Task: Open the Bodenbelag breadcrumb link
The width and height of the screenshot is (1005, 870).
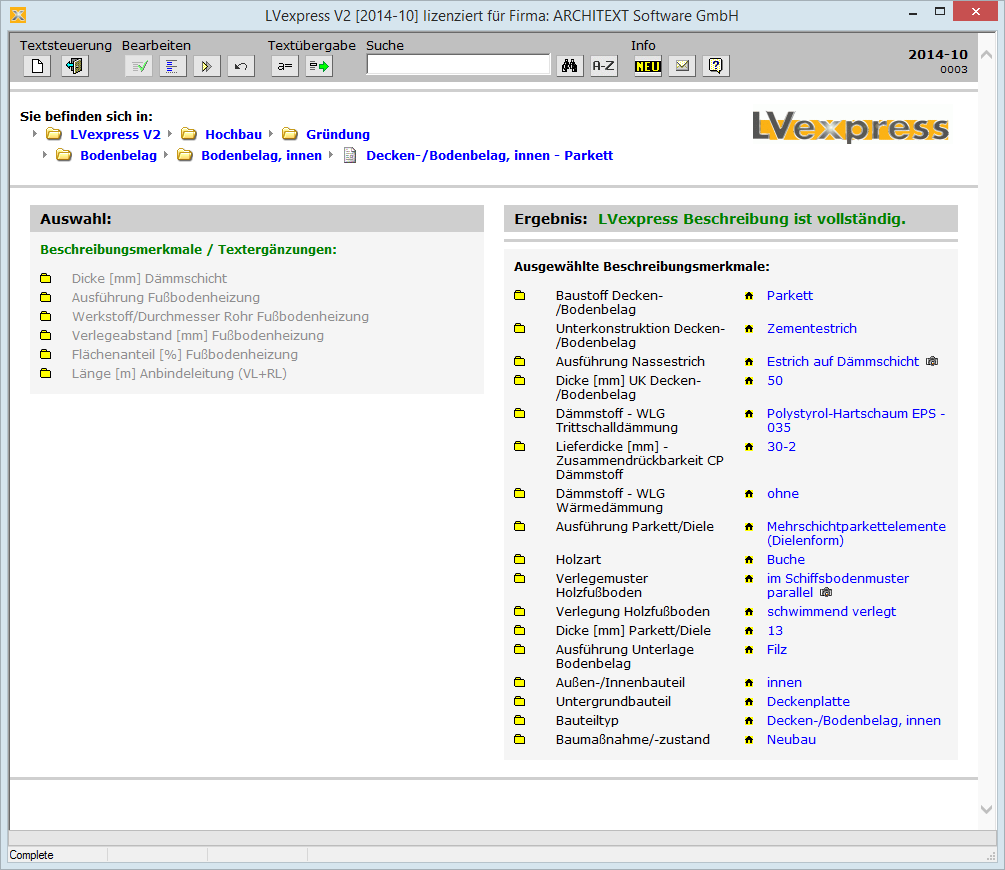Action: point(119,156)
